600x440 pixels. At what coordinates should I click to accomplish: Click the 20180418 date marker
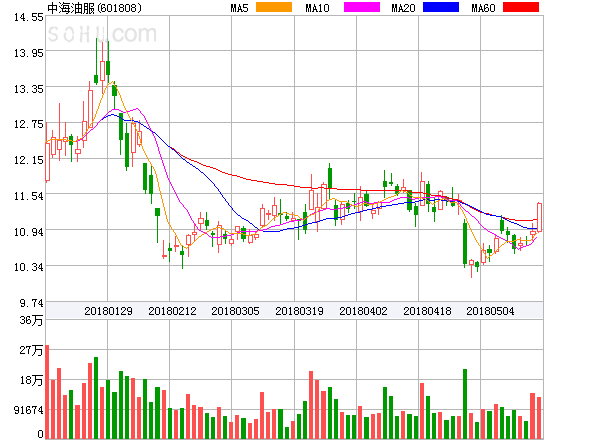[x=427, y=311]
